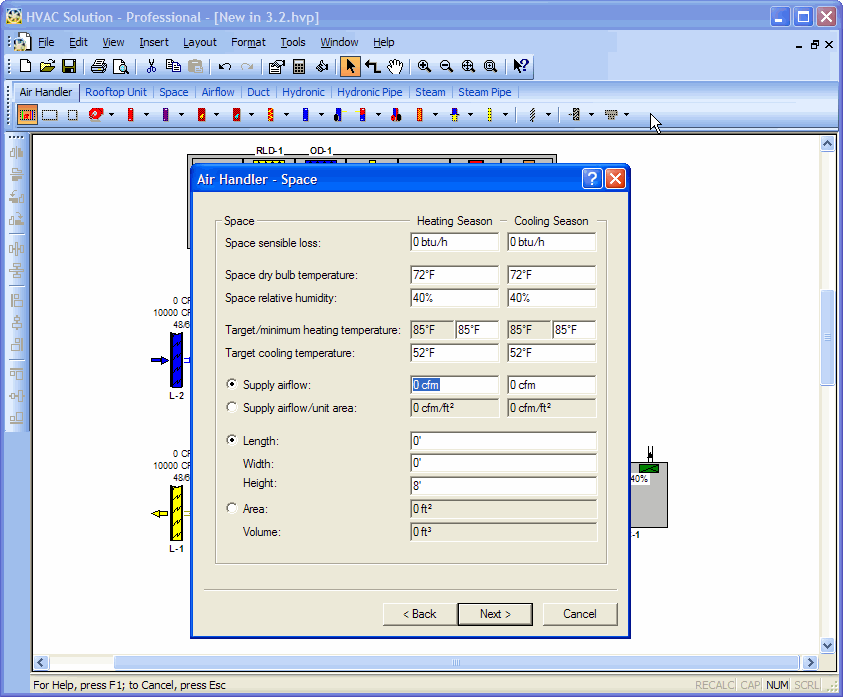This screenshot has height=697, width=843.
Task: Click the Cut scissors icon
Action: 151,66
